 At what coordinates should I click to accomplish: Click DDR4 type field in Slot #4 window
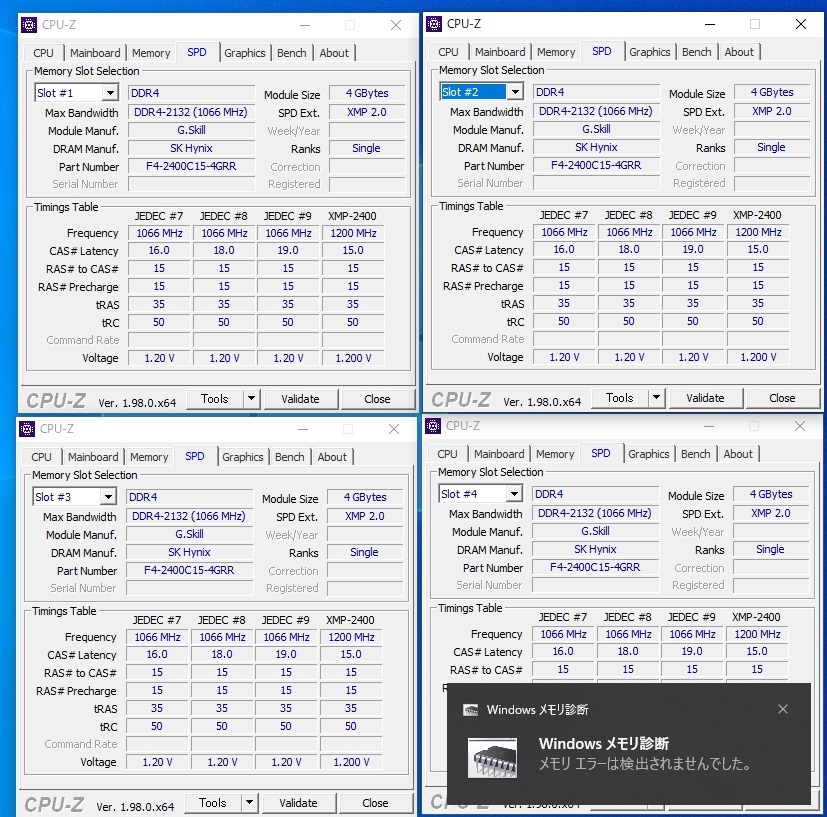pyautogui.click(x=595, y=494)
